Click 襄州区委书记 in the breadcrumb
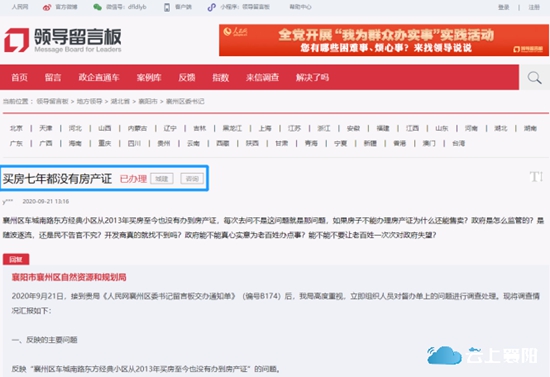This screenshot has width=550, height=377. 185,101
